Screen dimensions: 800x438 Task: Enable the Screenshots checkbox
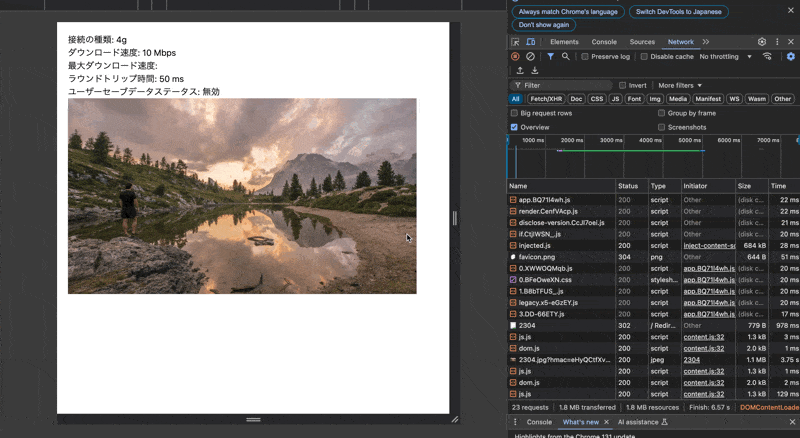pyautogui.click(x=661, y=127)
